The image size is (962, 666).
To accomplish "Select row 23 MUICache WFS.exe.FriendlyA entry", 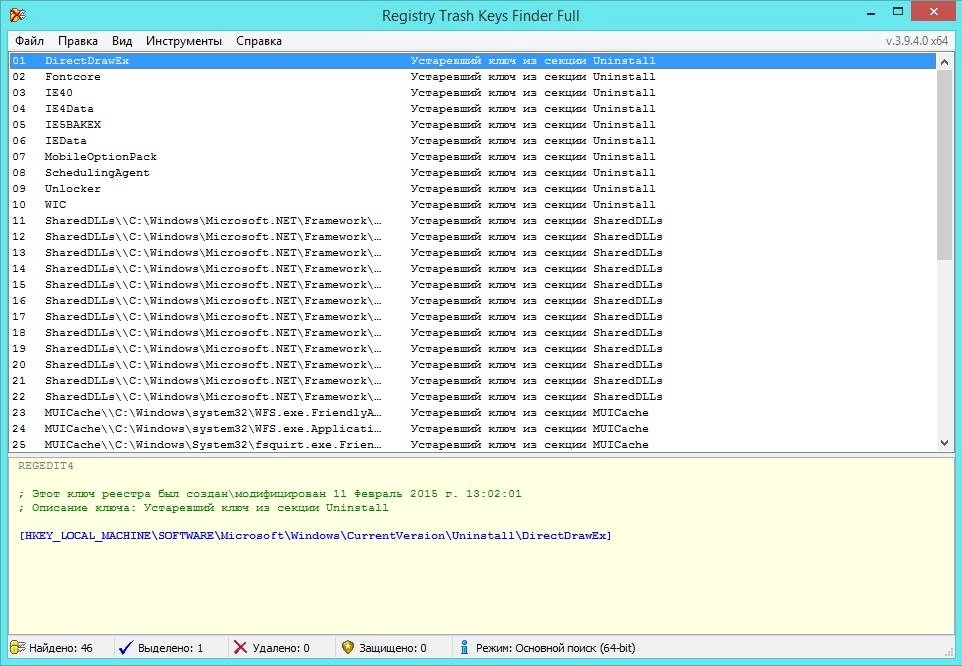I will point(472,413).
